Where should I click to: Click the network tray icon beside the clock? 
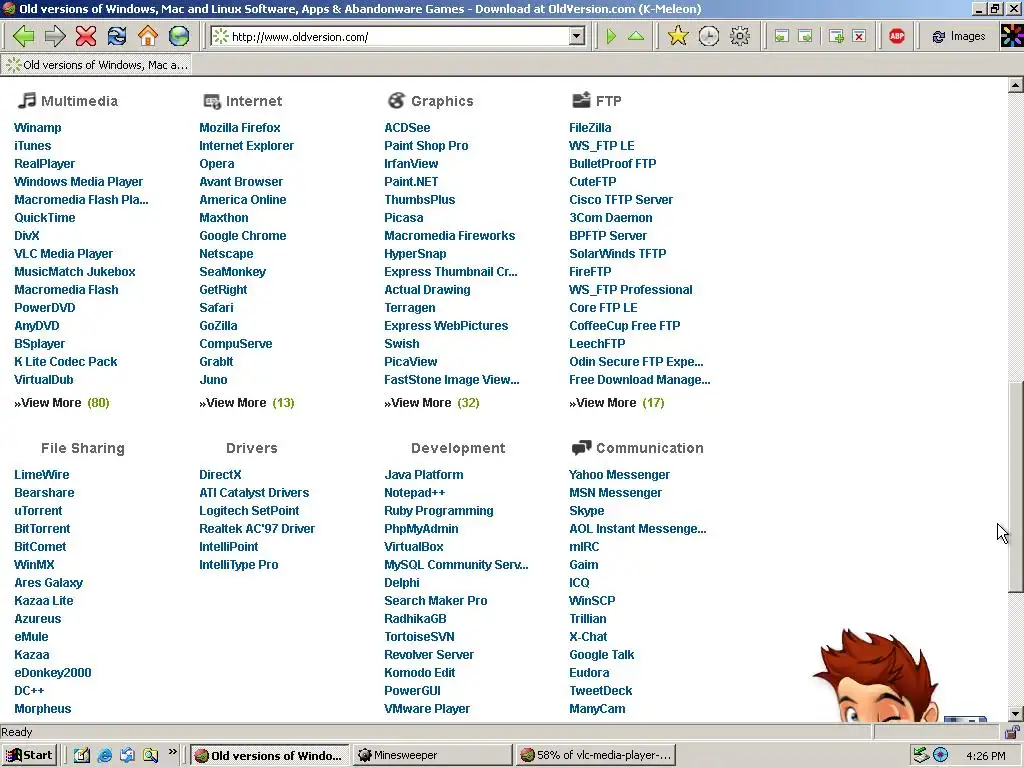[x=921, y=755]
